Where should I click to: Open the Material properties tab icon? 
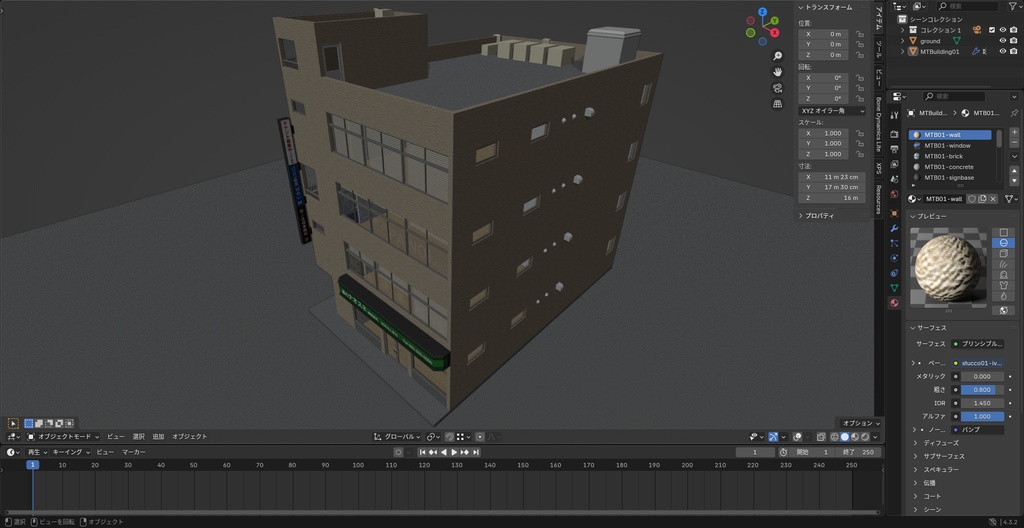point(894,303)
